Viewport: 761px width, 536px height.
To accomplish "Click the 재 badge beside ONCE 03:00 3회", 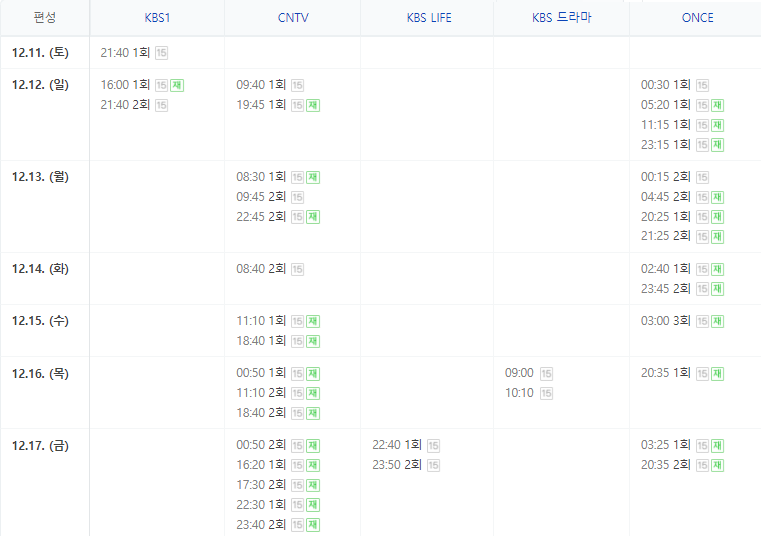I will tap(718, 321).
